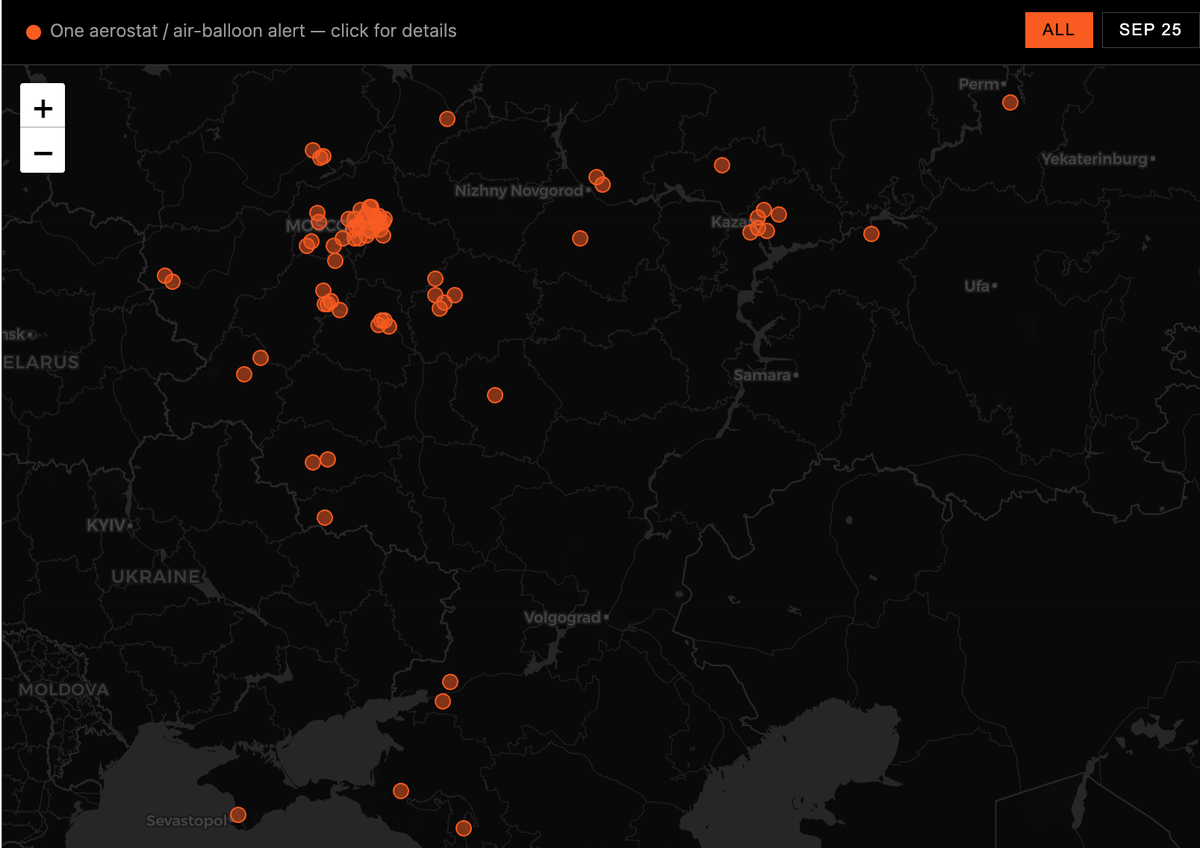Open the single marker just north of UKRAINE label
Viewport: 1200px width, 848px height.
325,517
